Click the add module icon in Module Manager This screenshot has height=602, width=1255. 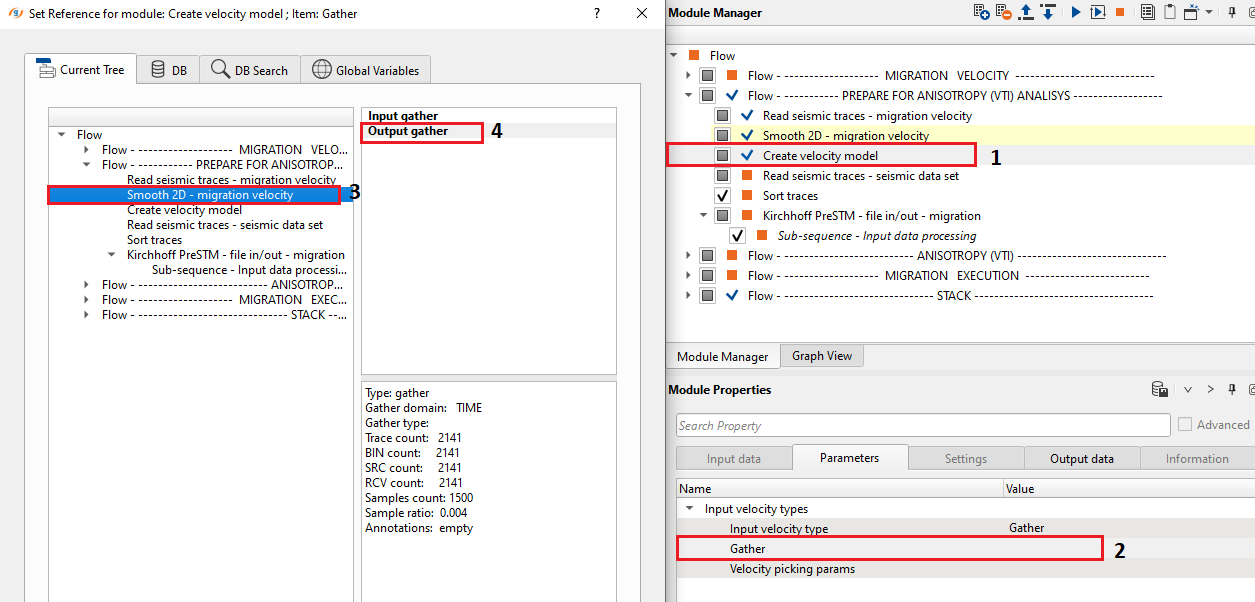[x=982, y=13]
